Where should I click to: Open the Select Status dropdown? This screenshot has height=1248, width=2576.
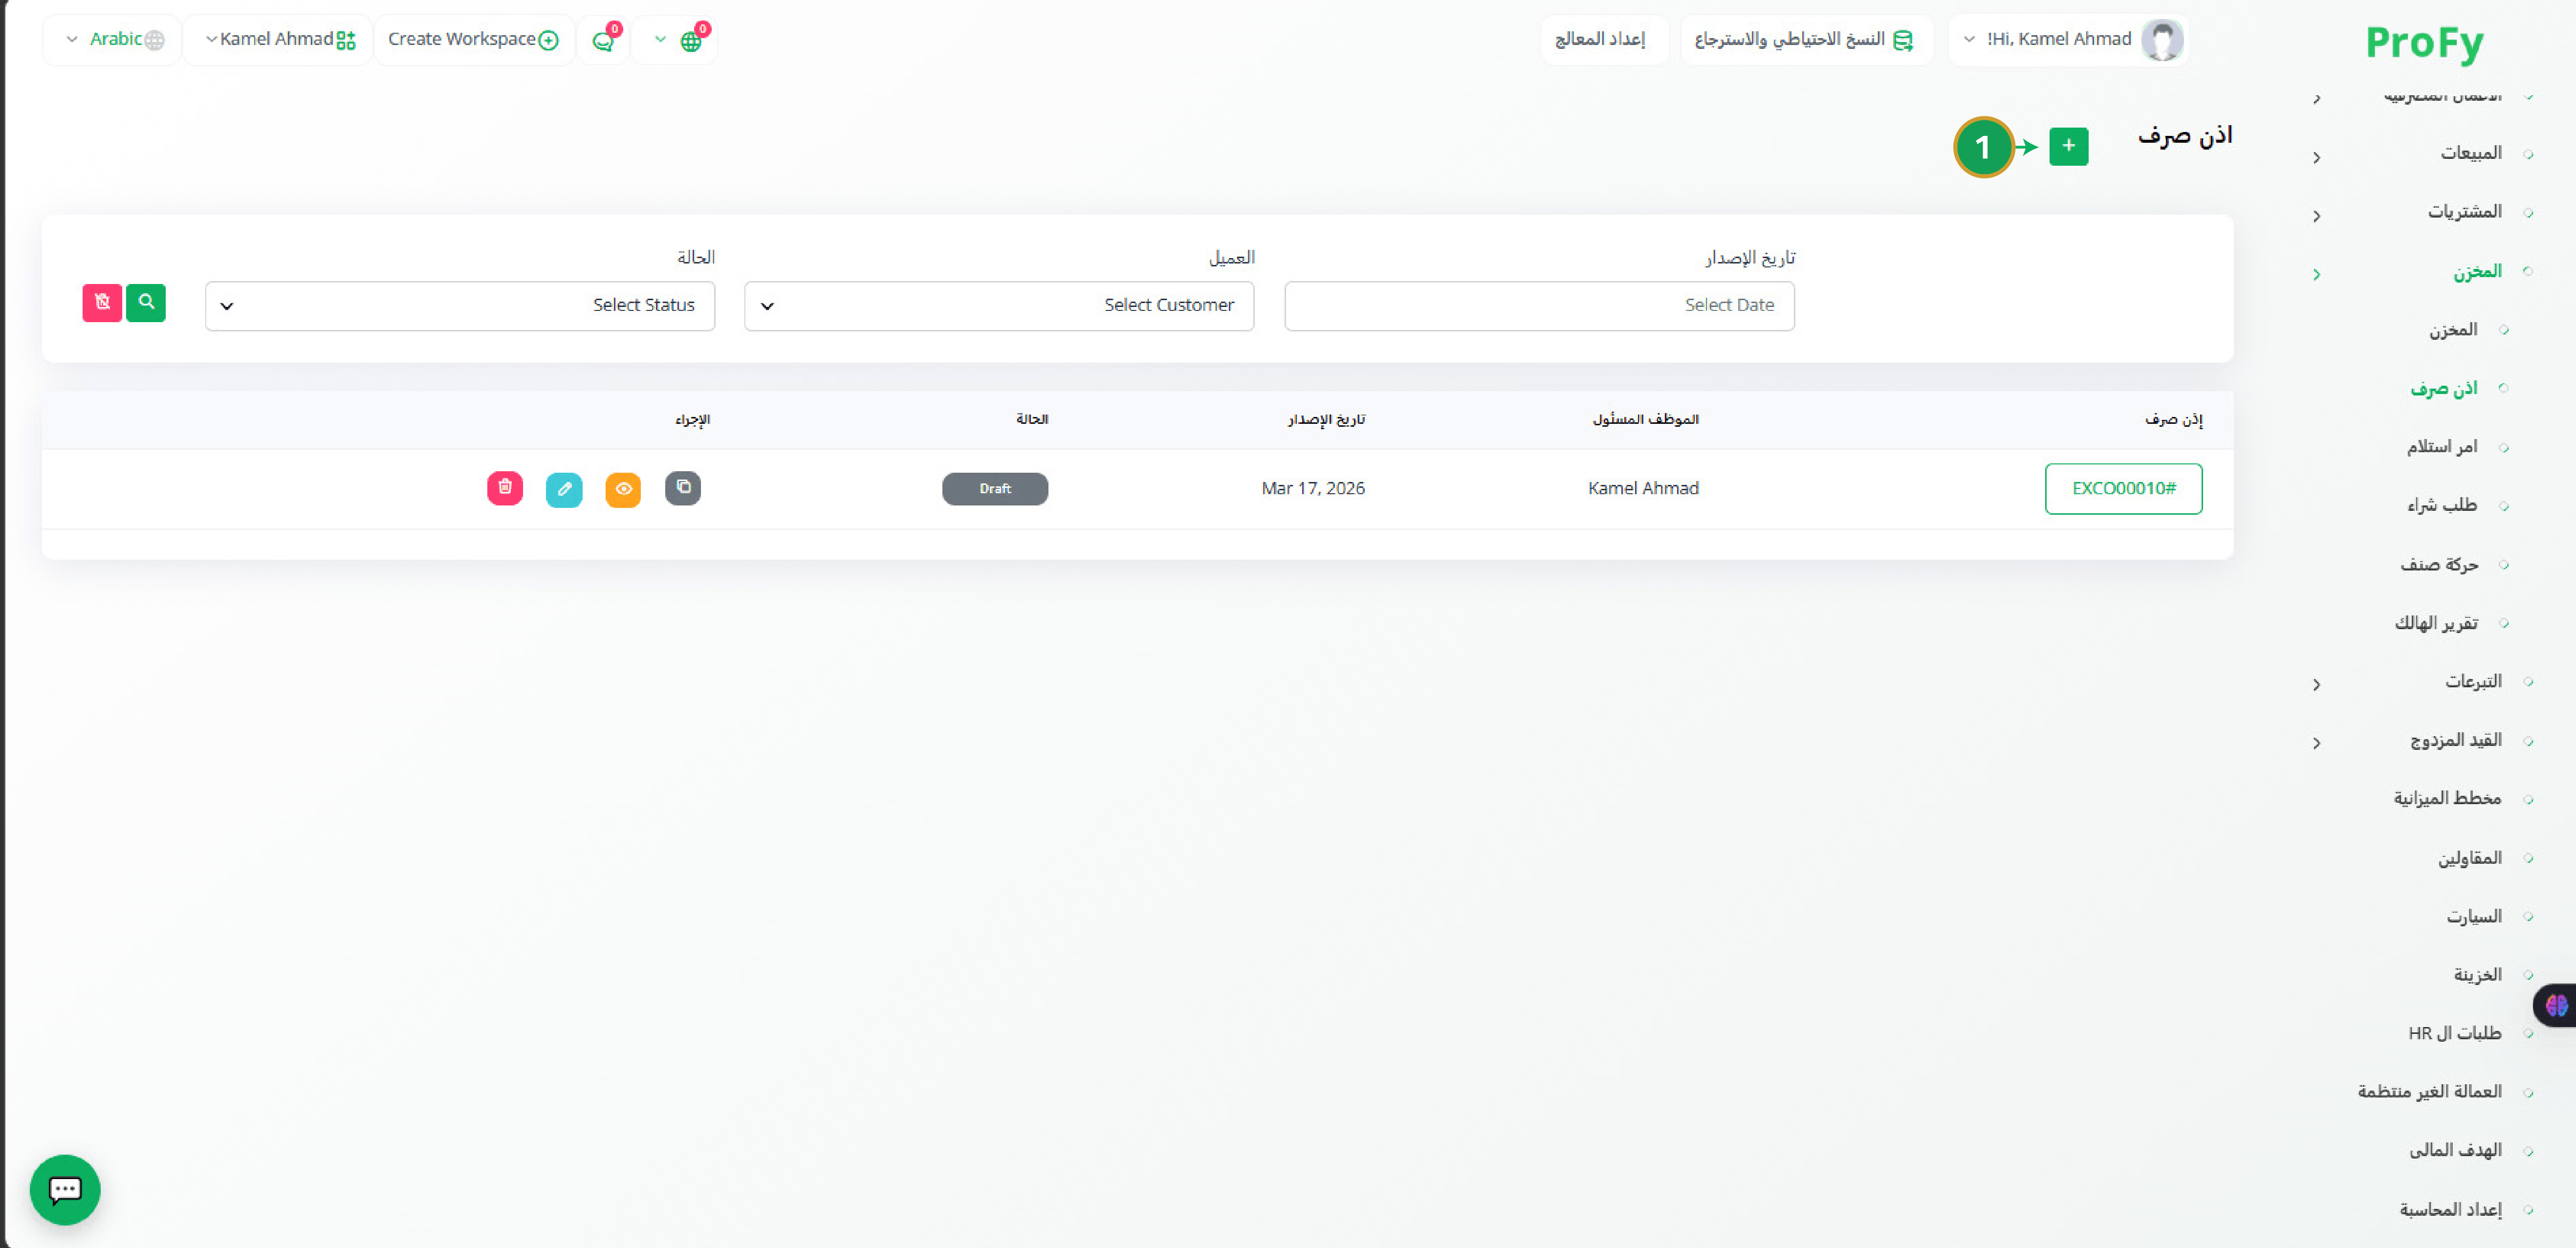point(460,305)
